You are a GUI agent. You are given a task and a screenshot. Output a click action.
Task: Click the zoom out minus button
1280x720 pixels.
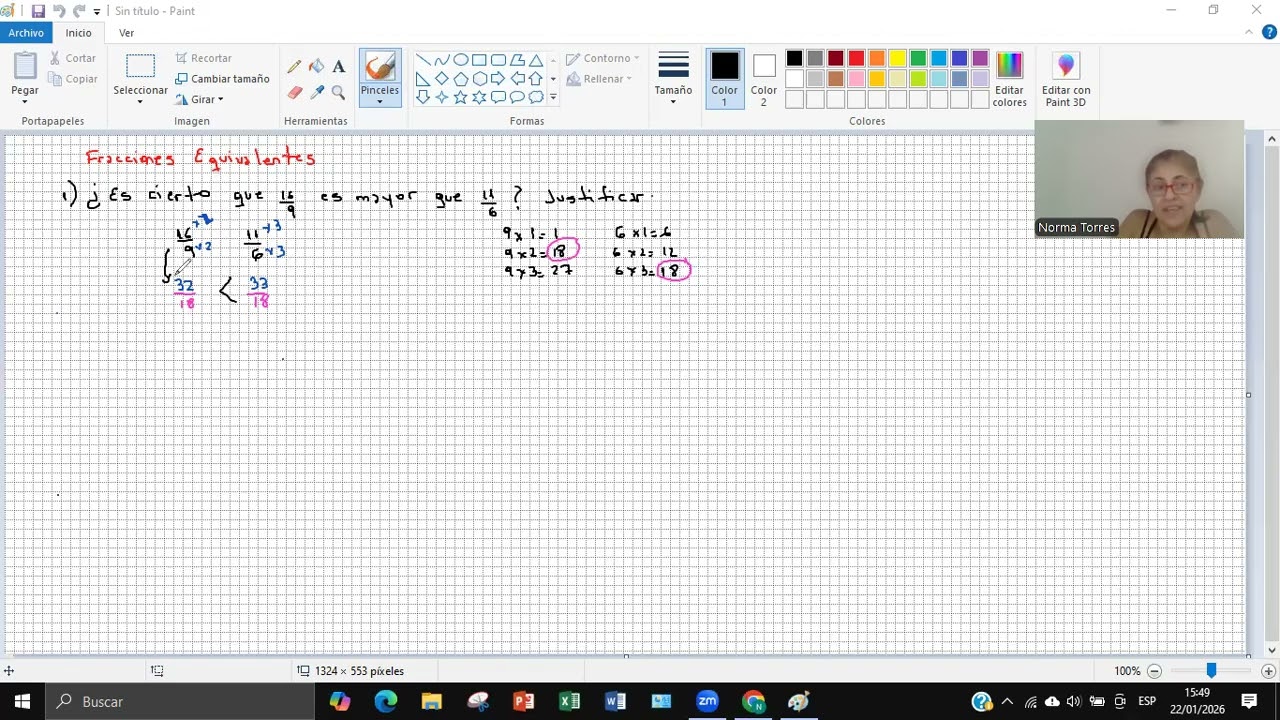click(1154, 671)
